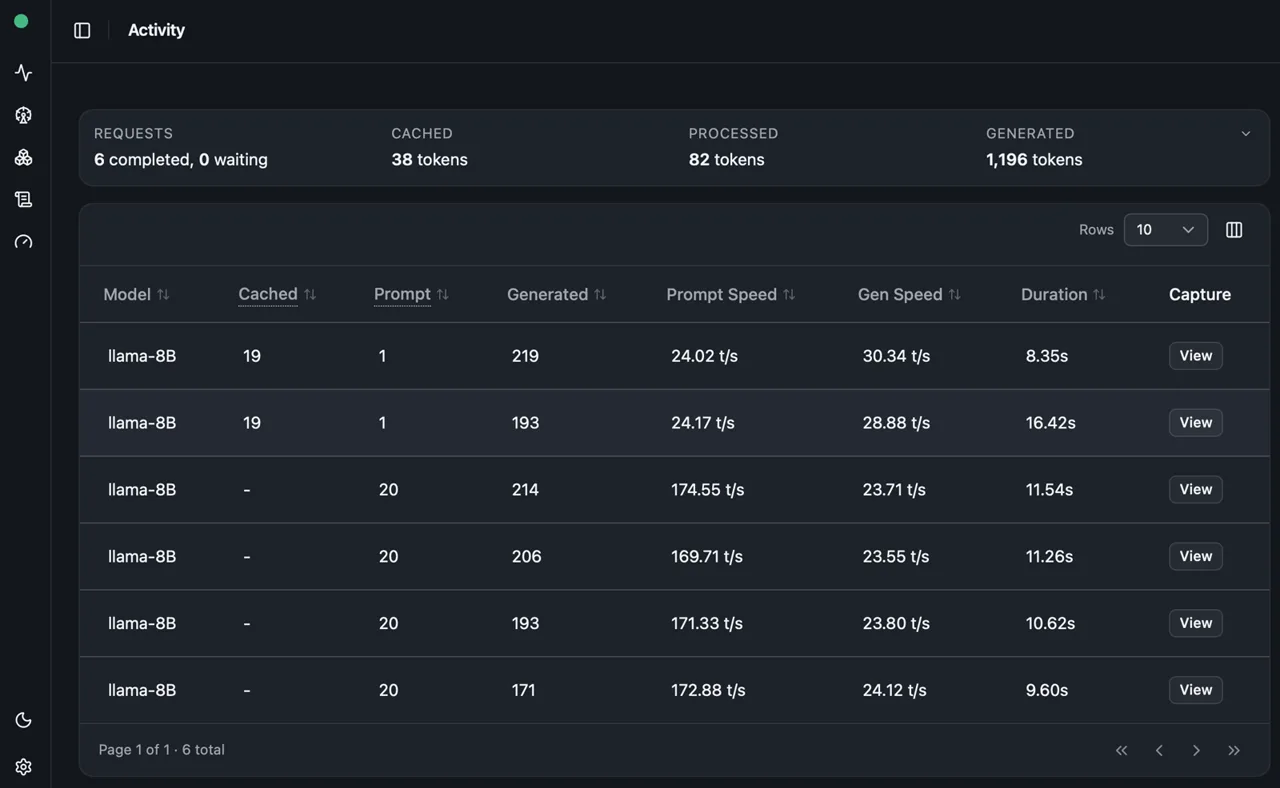Image resolution: width=1280 pixels, height=788 pixels.
Task: Click the sidebar panel toggle icon
Action: coord(82,31)
